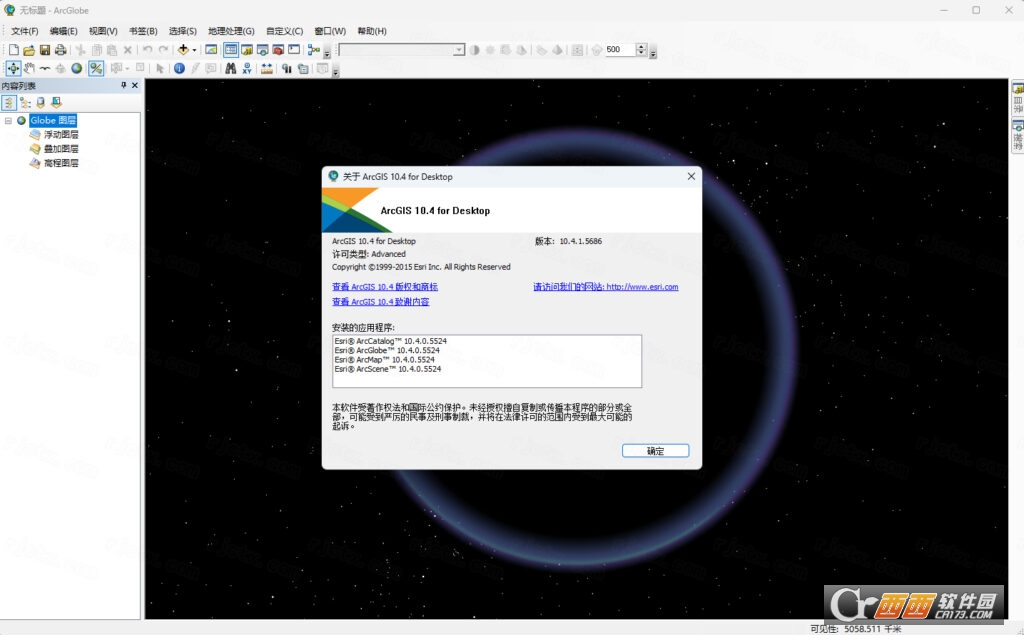The image size is (1024, 635).
Task: Open the 地理处理(G) menu
Action: (x=231, y=31)
